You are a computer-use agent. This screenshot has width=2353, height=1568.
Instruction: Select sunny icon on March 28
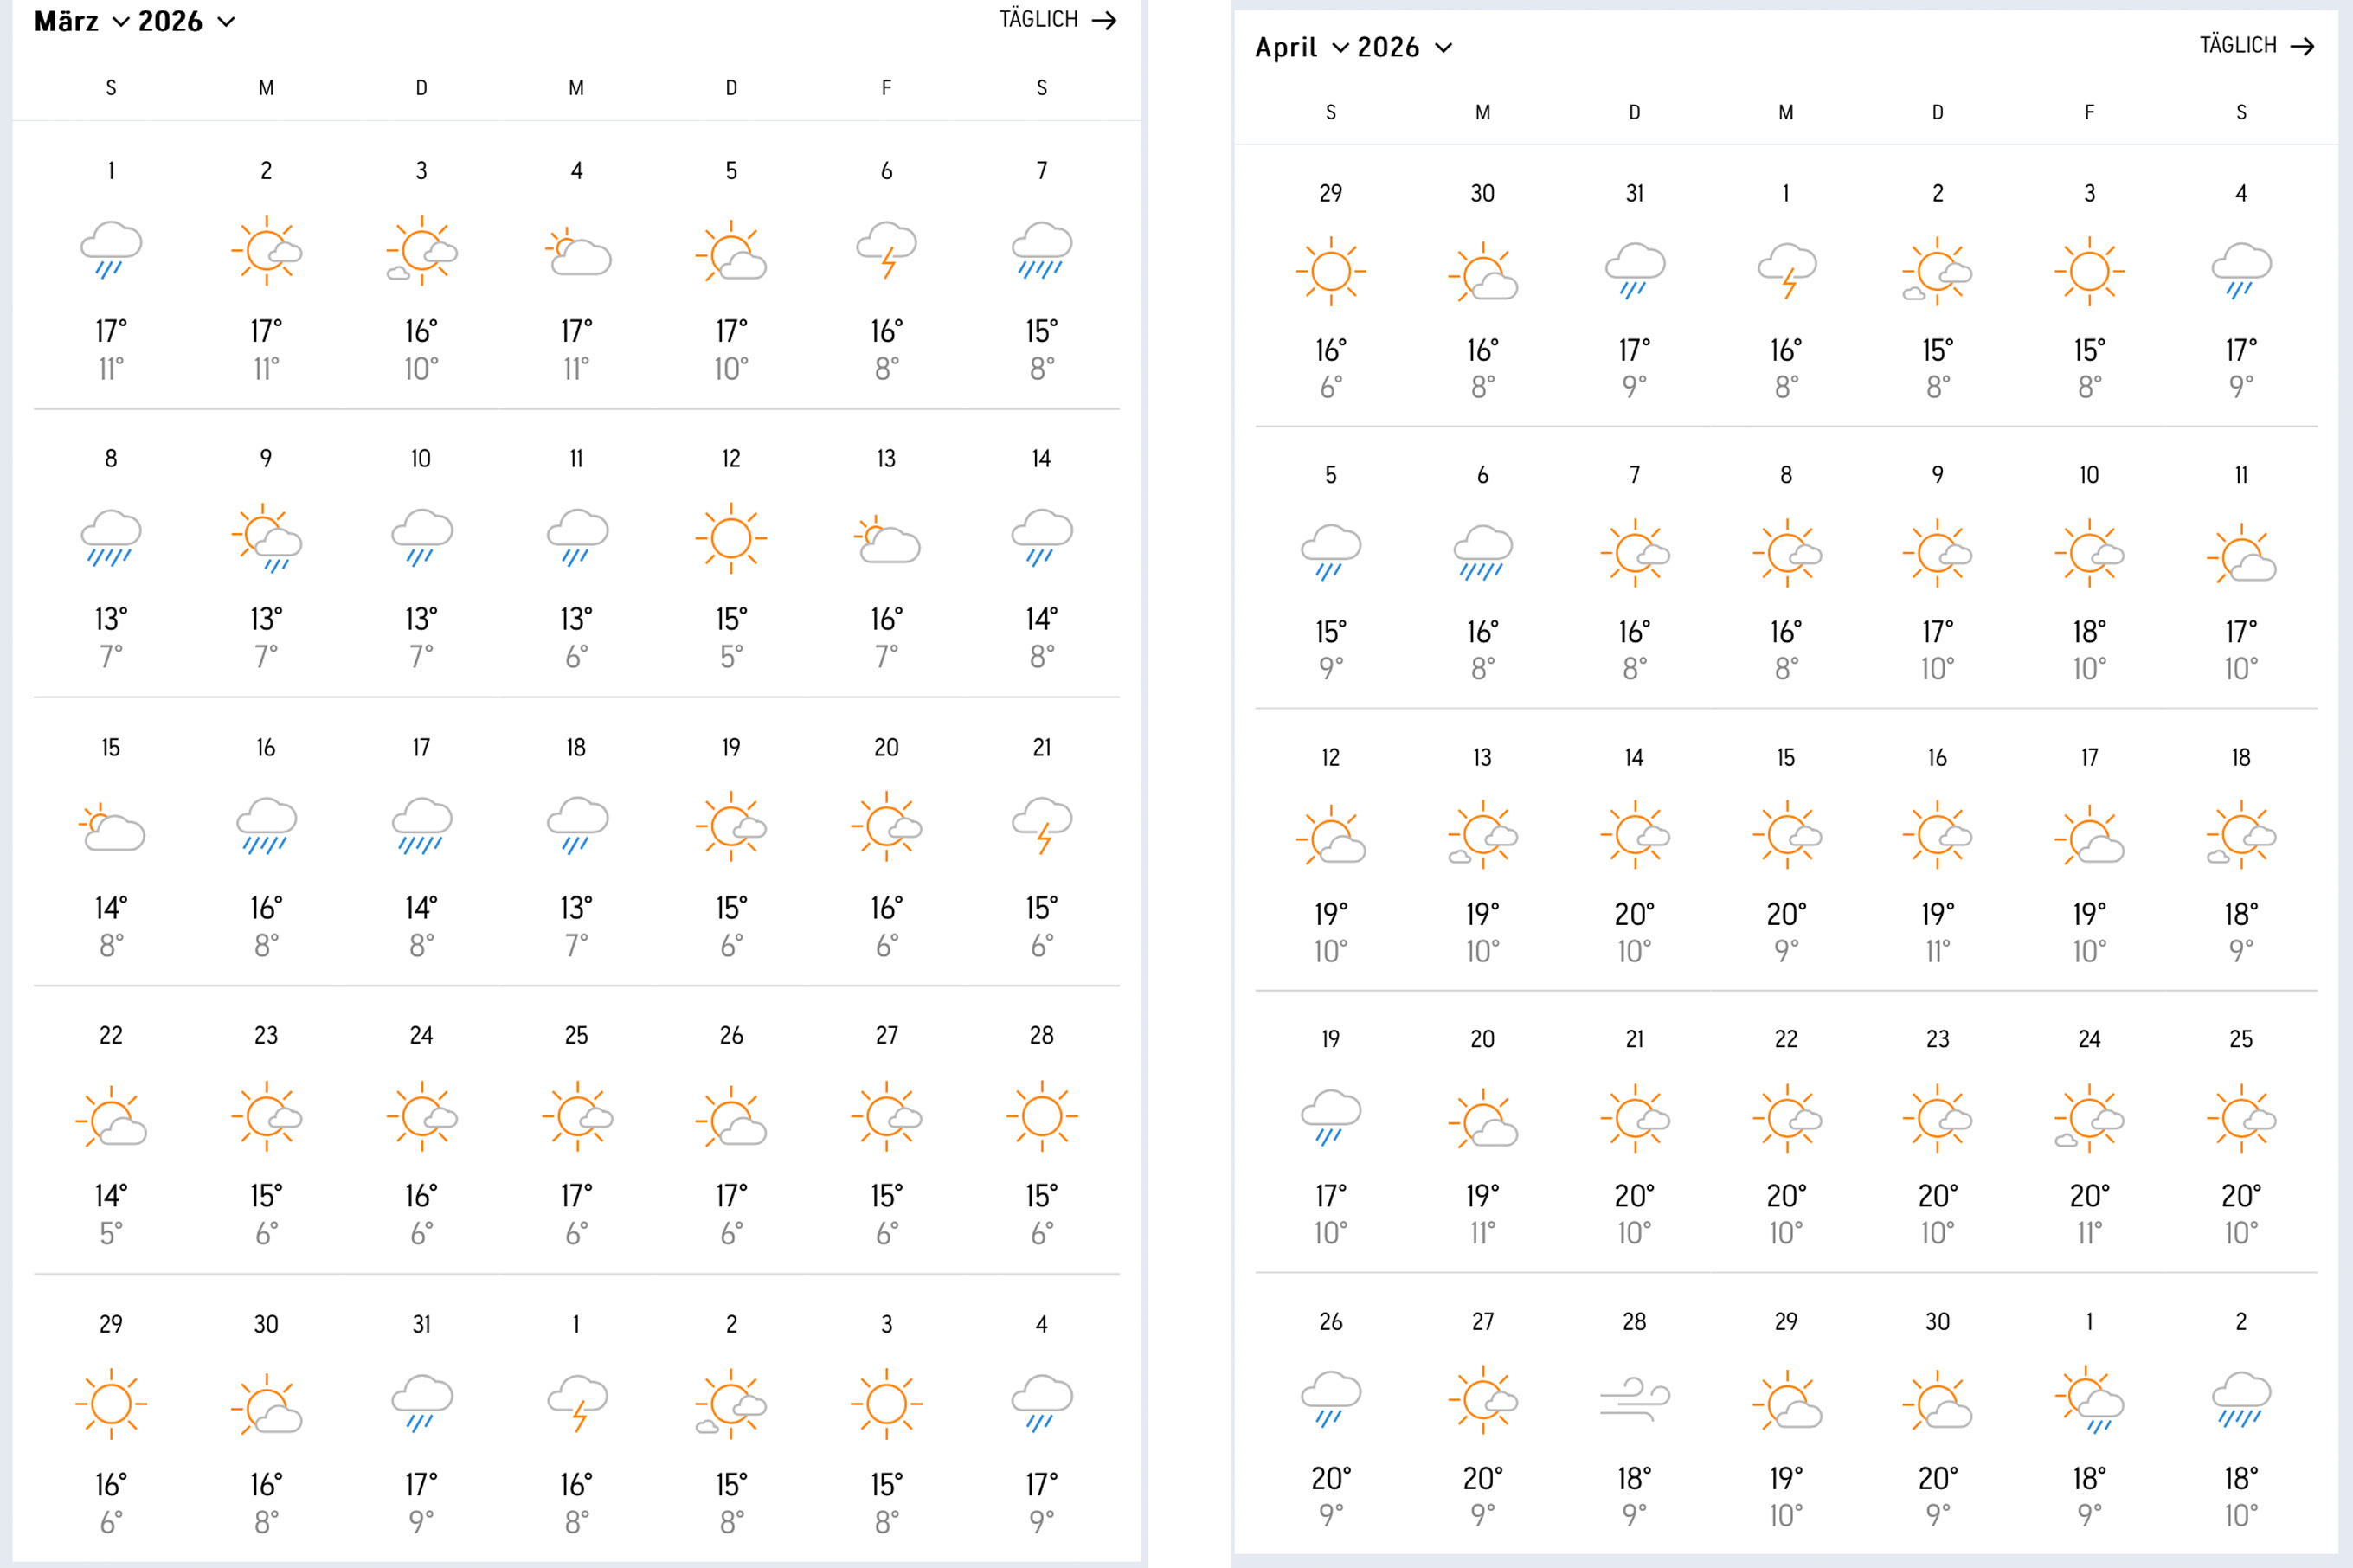tap(1041, 1116)
